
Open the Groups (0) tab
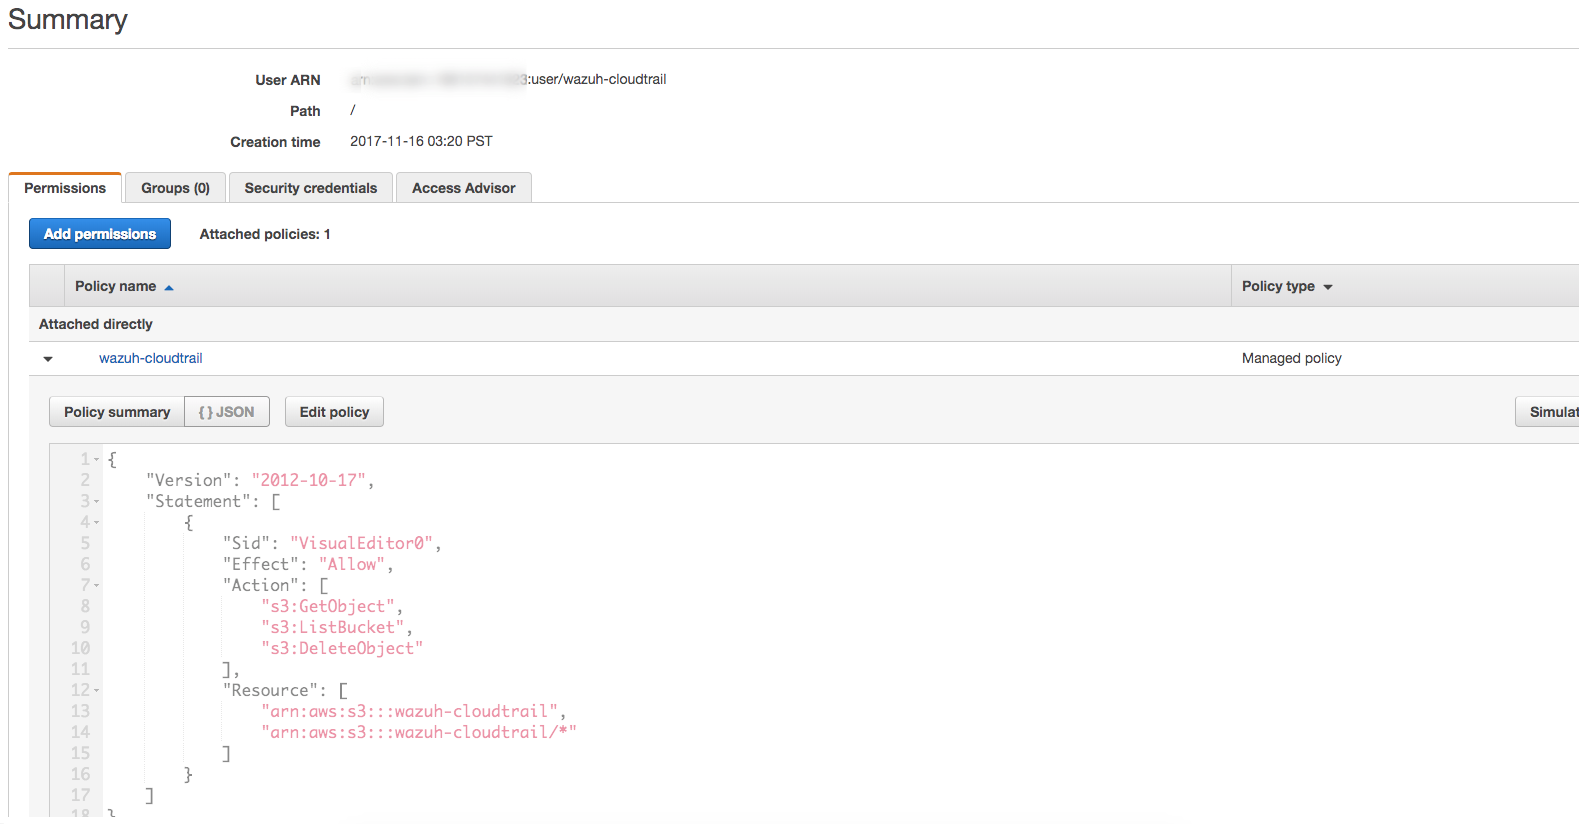(x=175, y=188)
